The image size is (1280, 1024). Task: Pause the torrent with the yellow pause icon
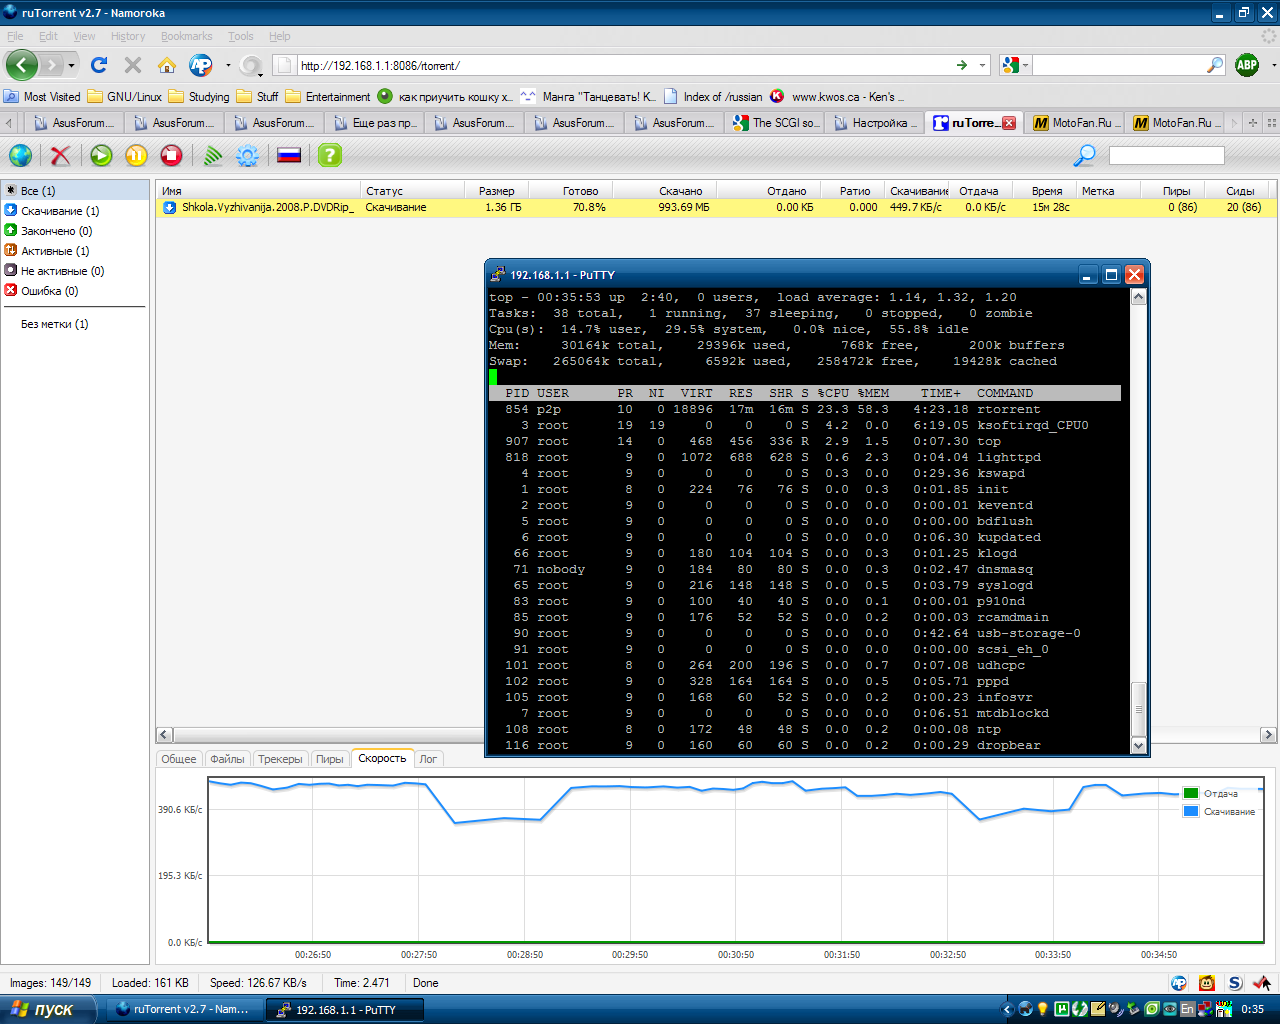pyautogui.click(x=136, y=155)
